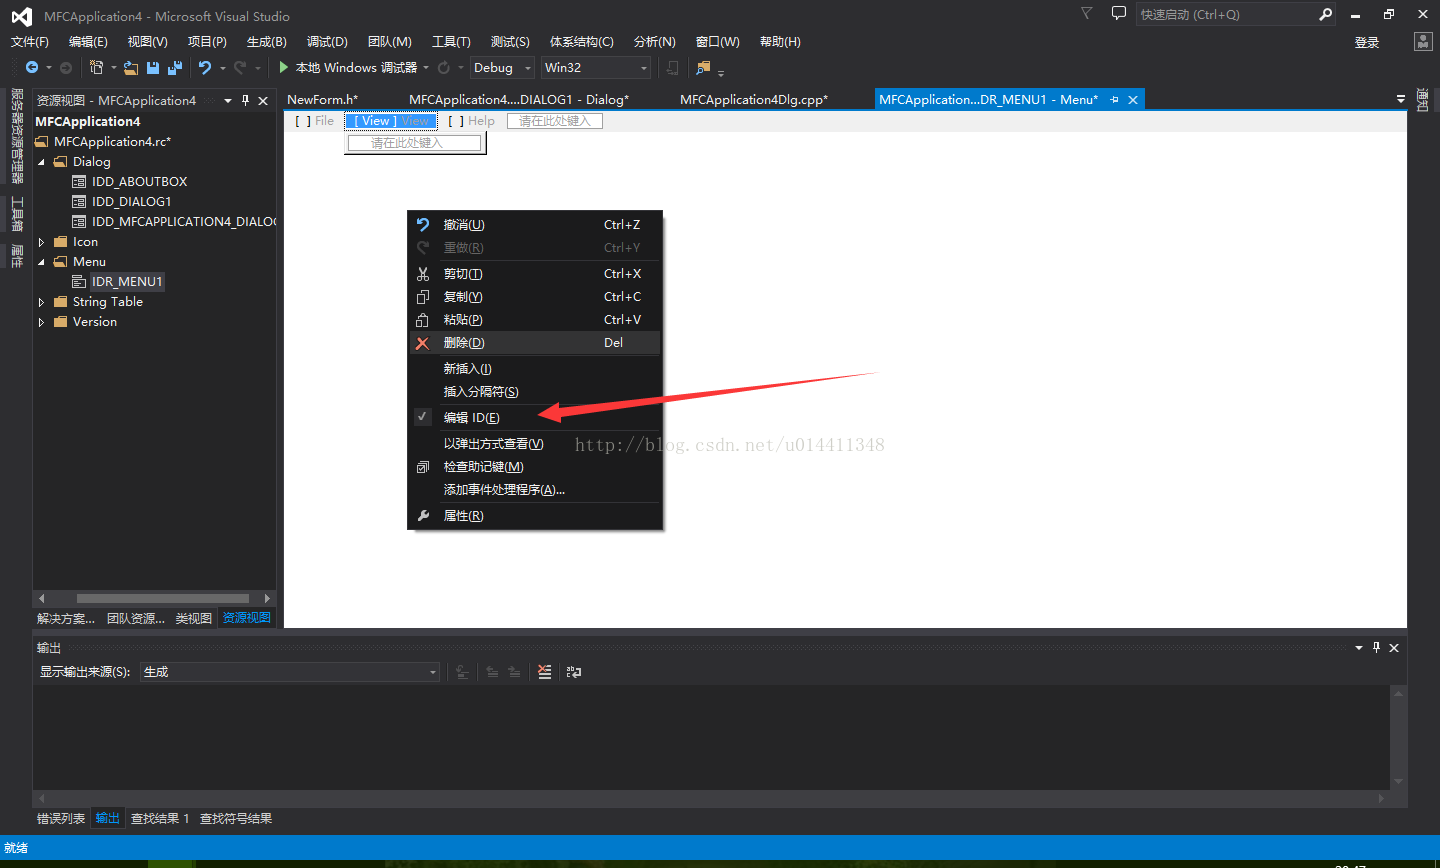Image resolution: width=1440 pixels, height=868 pixels.
Task: Click the navigate backward arrow icon
Action: (x=32, y=67)
